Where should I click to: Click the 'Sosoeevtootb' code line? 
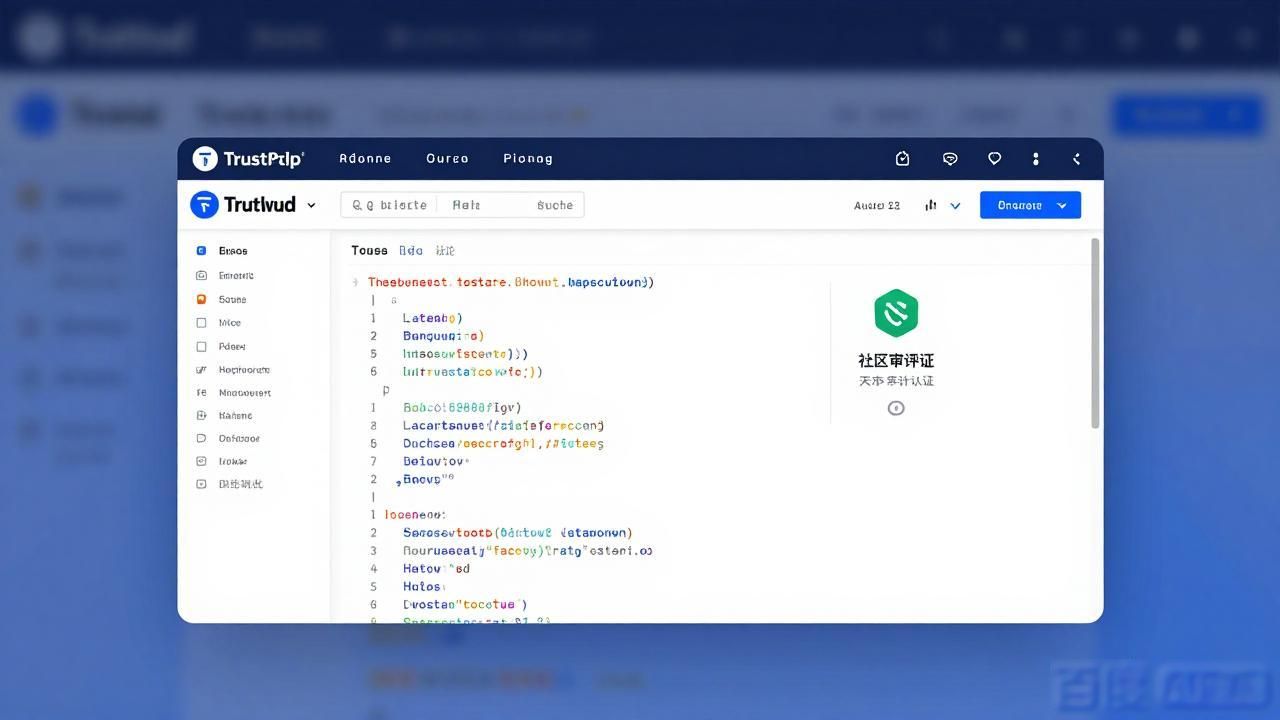point(517,533)
